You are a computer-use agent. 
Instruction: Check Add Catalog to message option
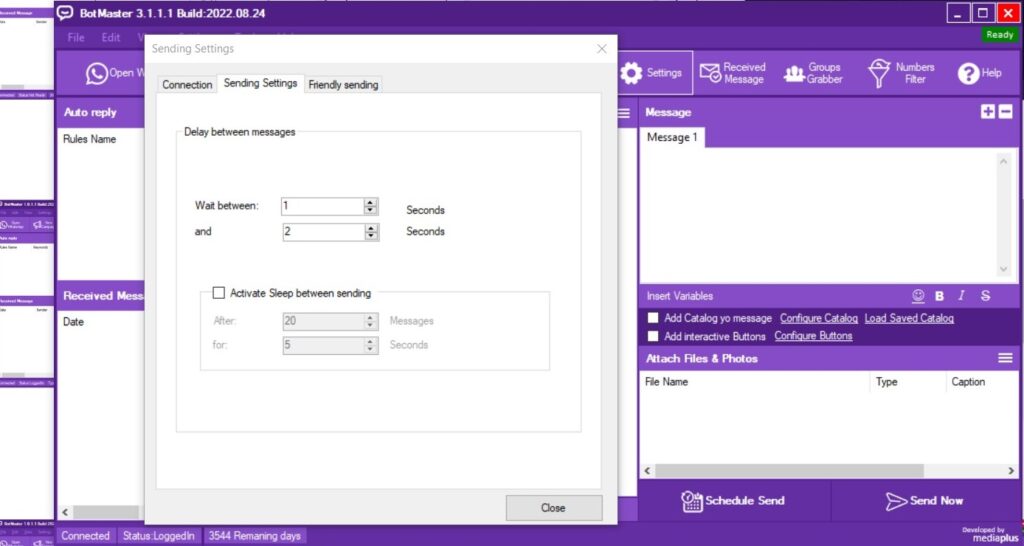653,318
